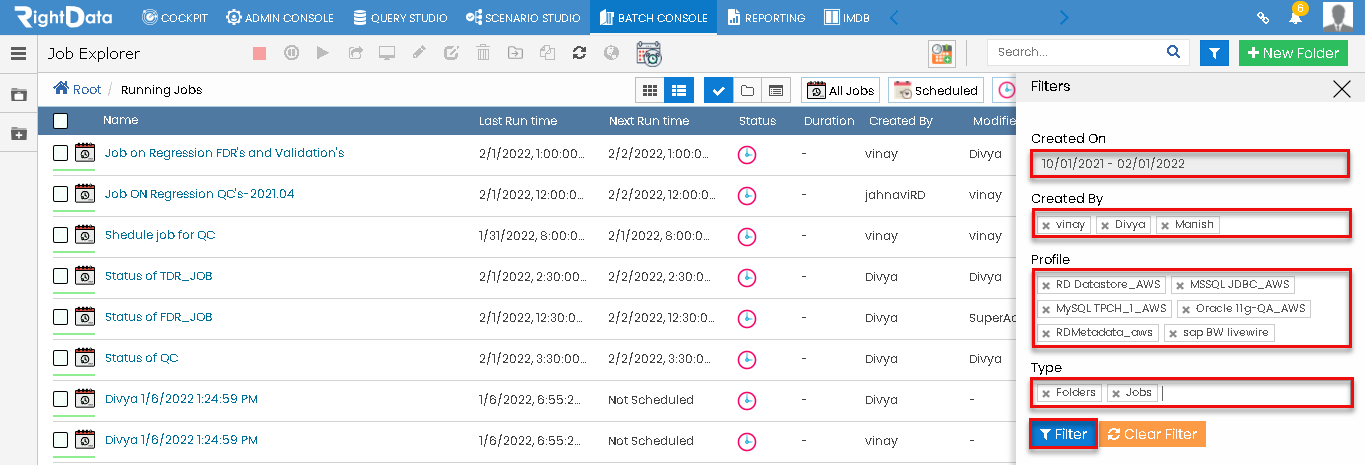Click the share/export arrow icon
The width and height of the screenshot is (1365, 465).
(355, 53)
